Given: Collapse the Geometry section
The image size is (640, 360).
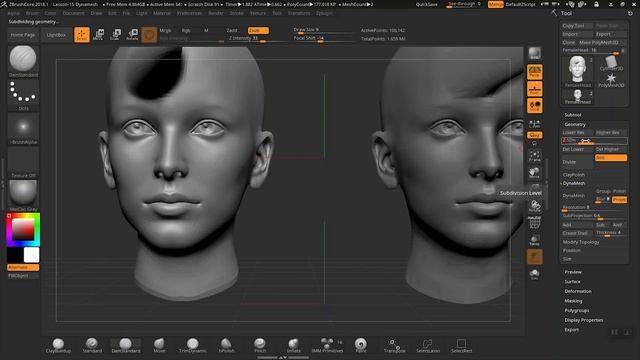Looking at the screenshot, I should tap(575, 124).
